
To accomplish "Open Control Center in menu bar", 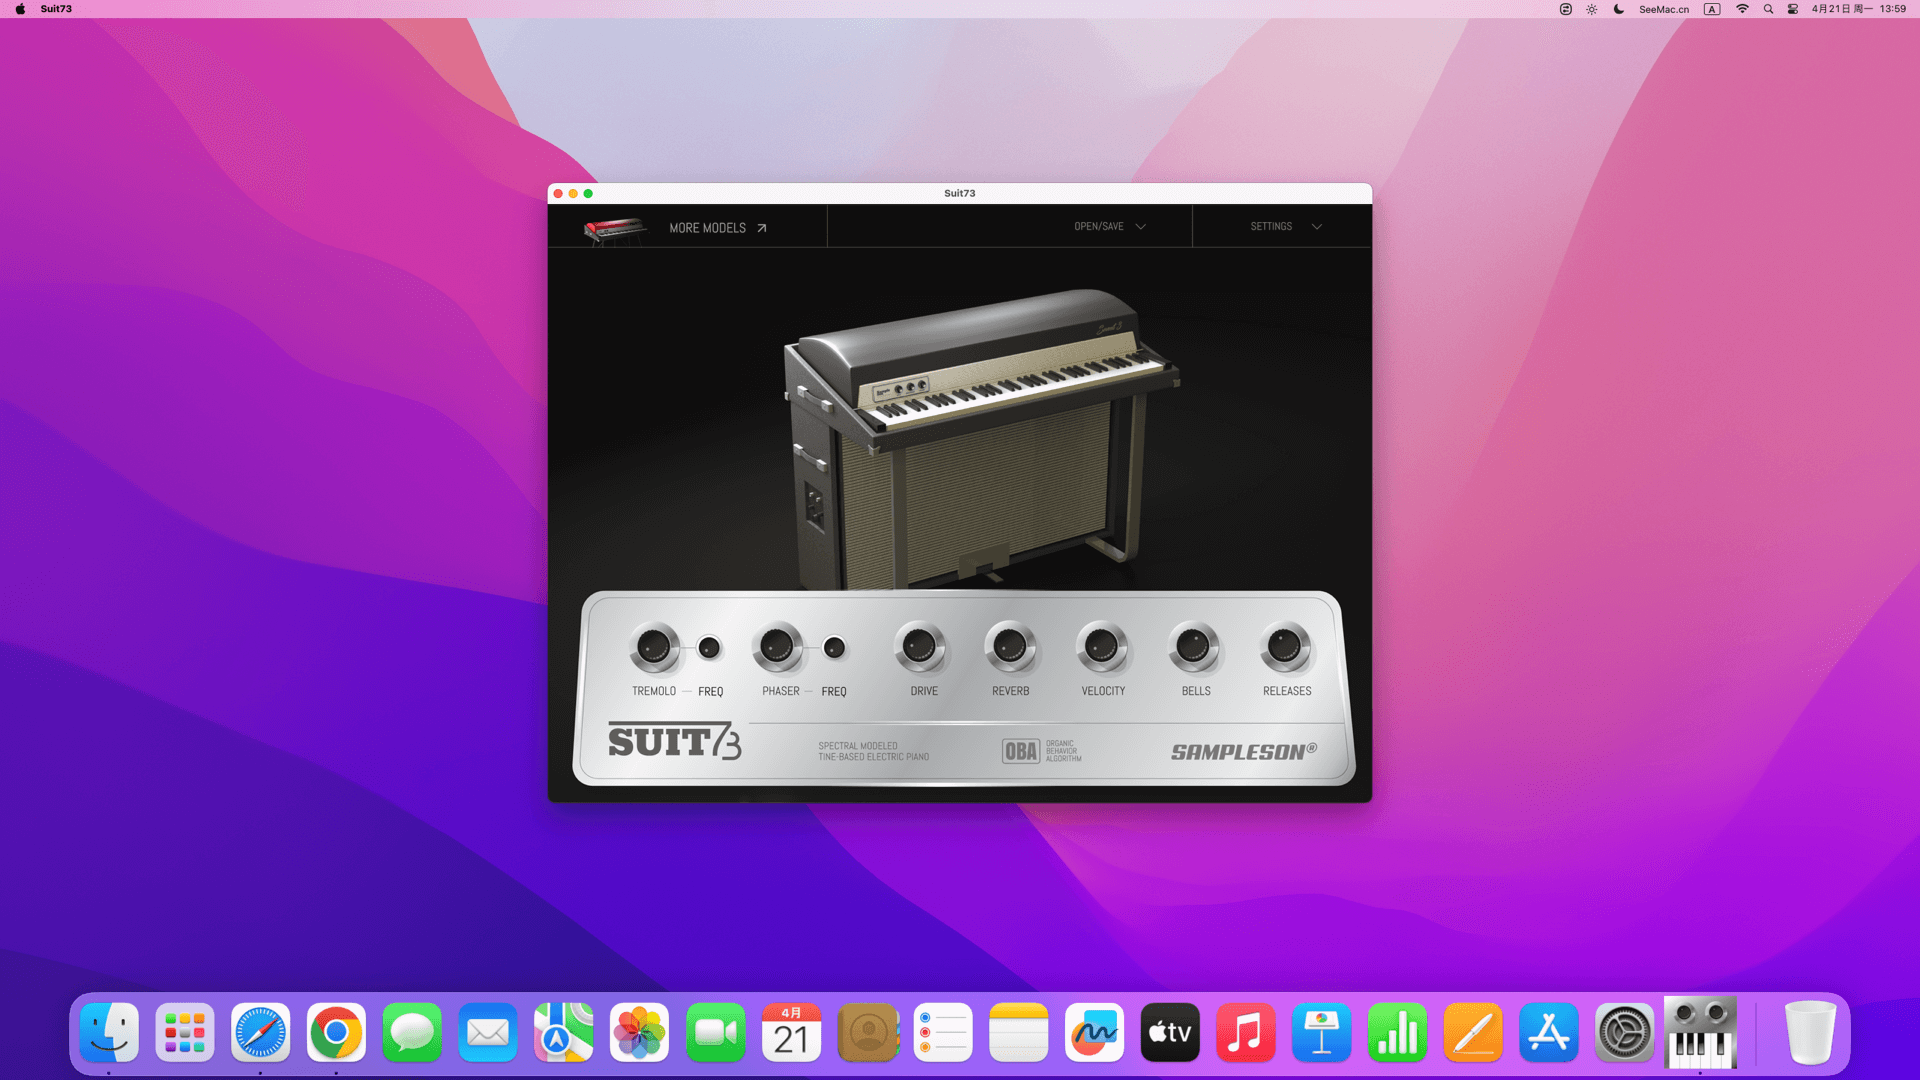I will [x=1793, y=9].
